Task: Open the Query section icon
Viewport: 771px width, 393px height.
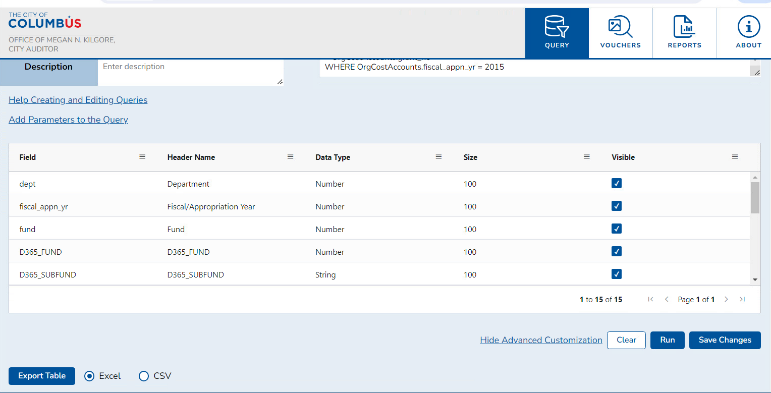Action: point(557,27)
